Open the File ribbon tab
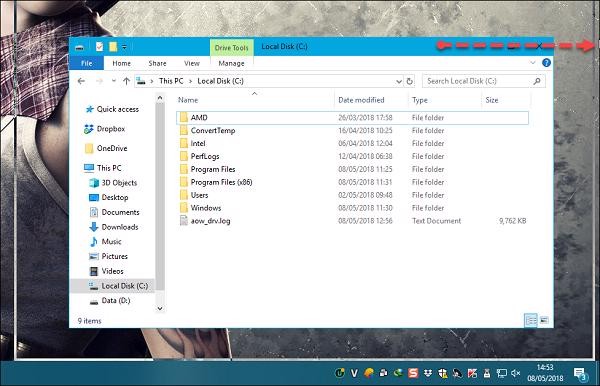The image size is (600, 386). coord(86,63)
